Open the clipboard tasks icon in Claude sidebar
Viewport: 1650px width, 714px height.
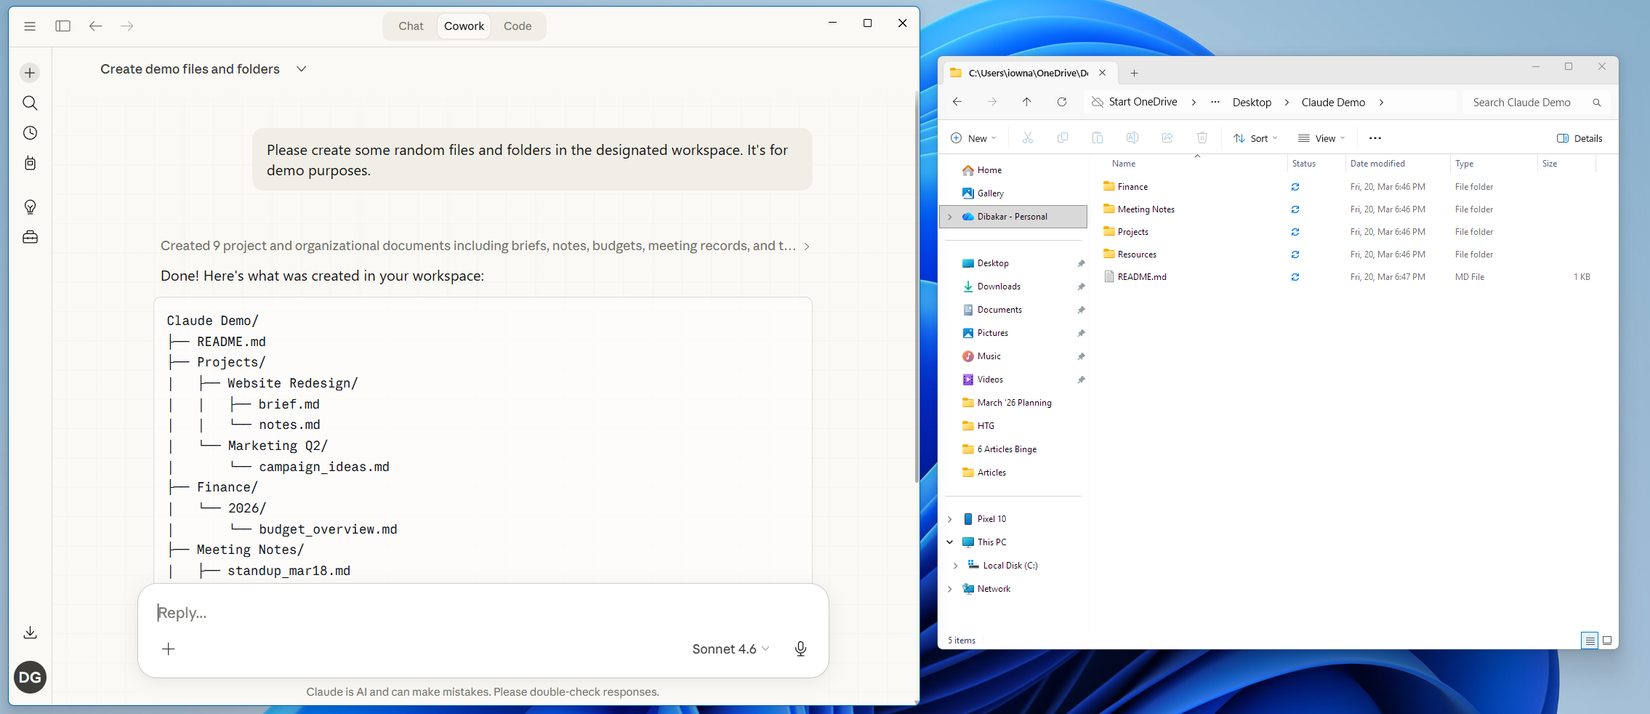point(30,163)
